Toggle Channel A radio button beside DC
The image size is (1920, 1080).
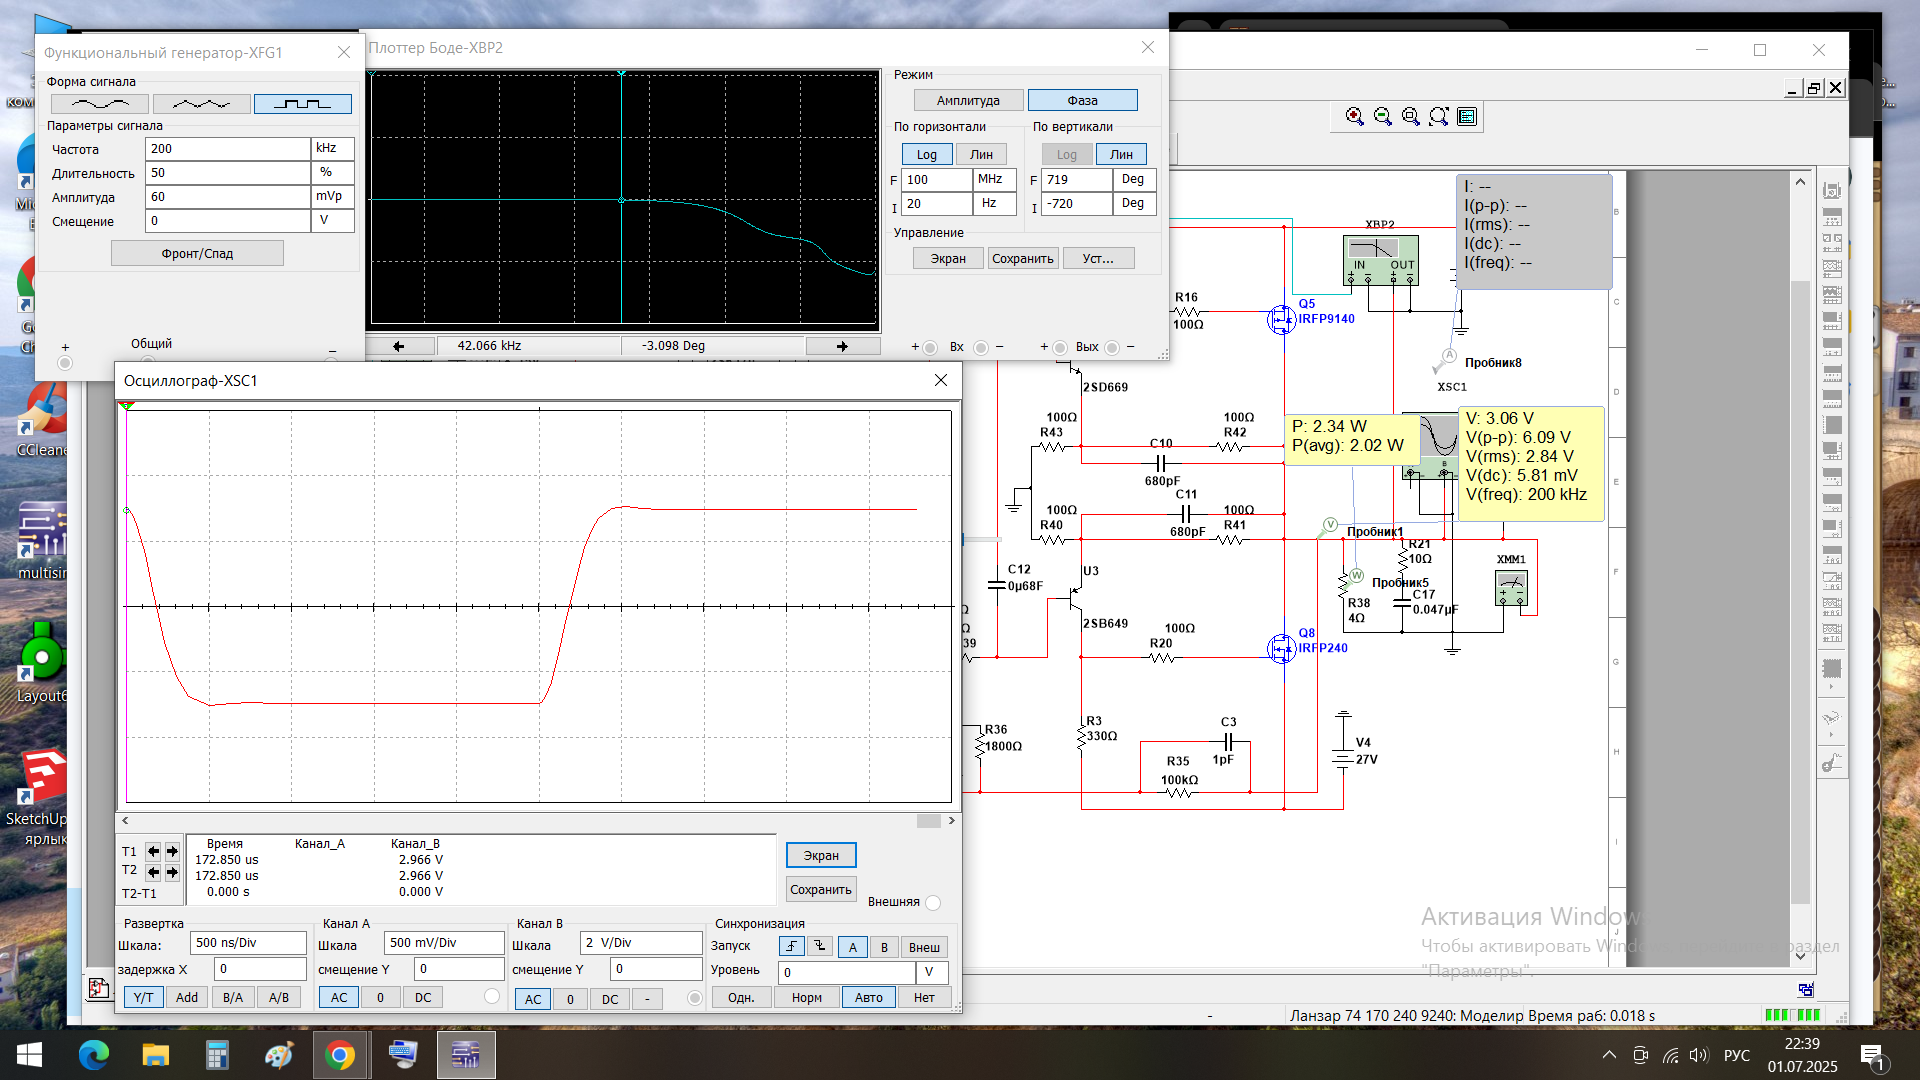coord(491,997)
